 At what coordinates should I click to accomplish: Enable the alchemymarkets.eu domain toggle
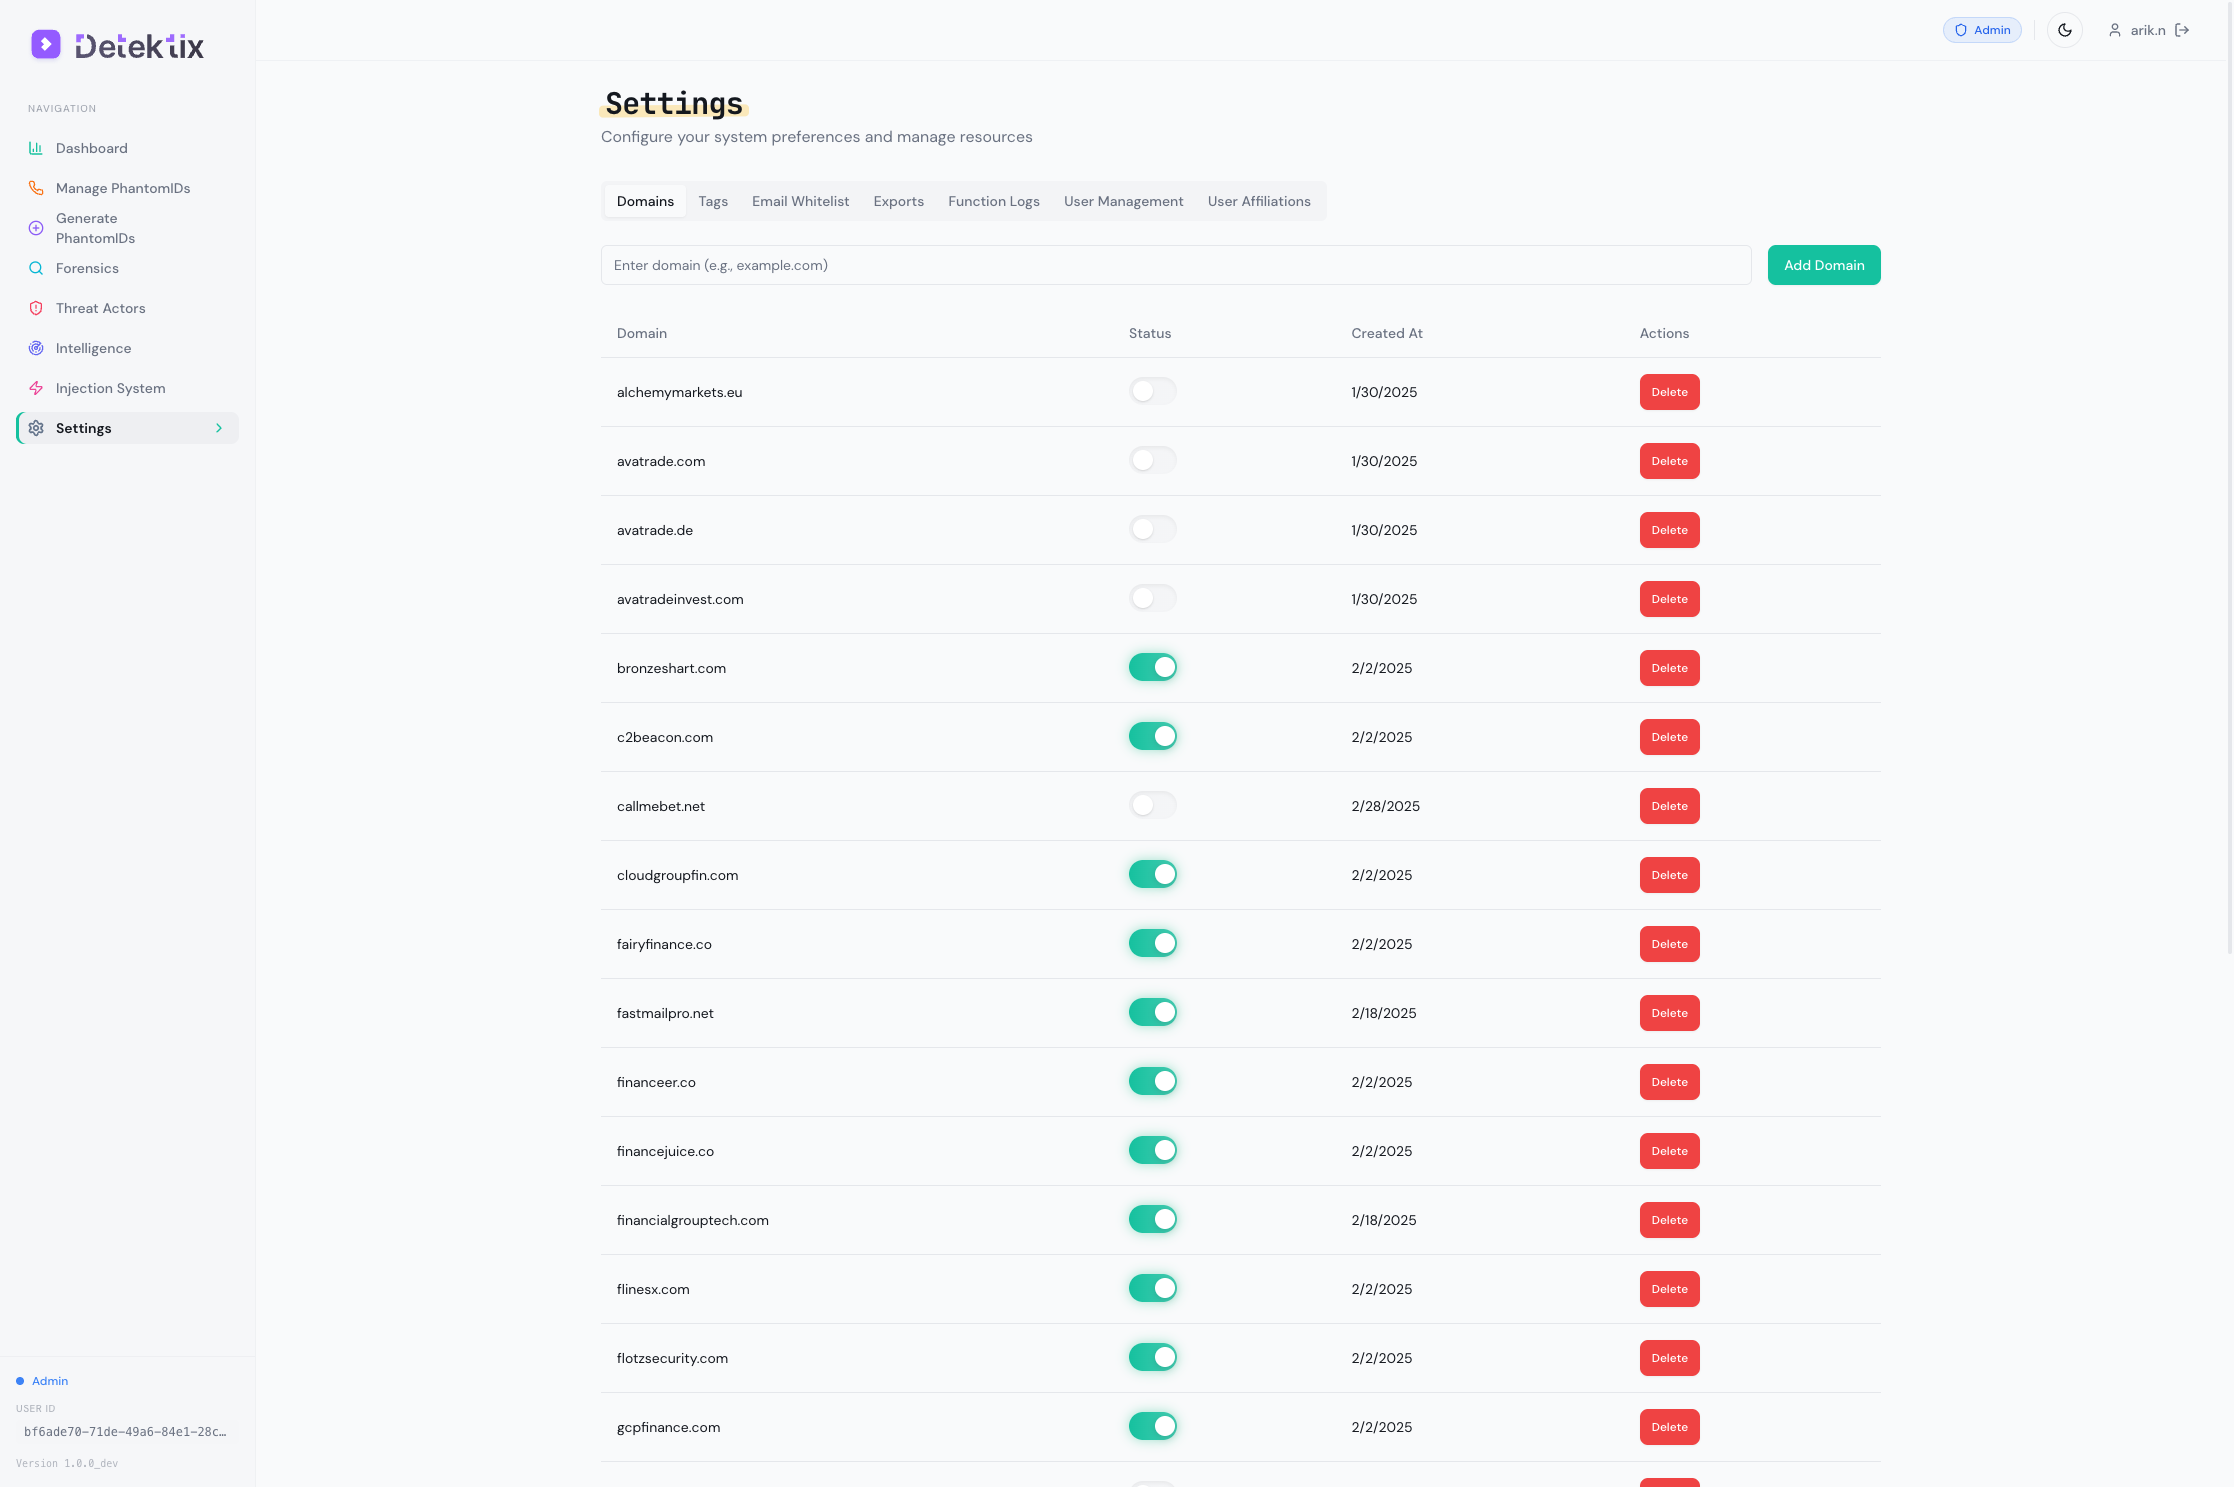[1152, 391]
